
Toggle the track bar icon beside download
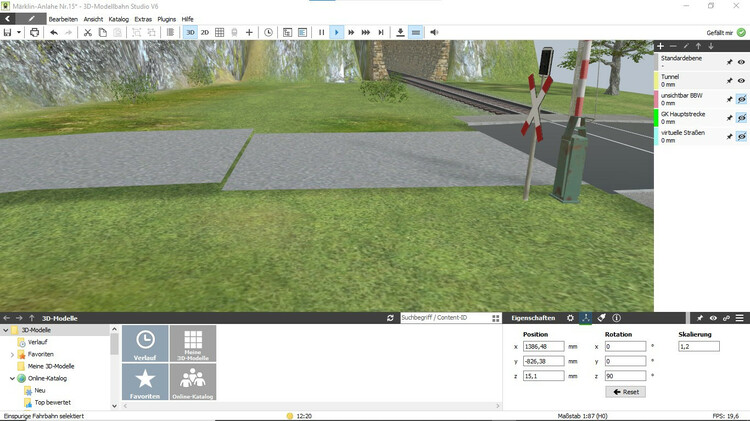coord(416,33)
